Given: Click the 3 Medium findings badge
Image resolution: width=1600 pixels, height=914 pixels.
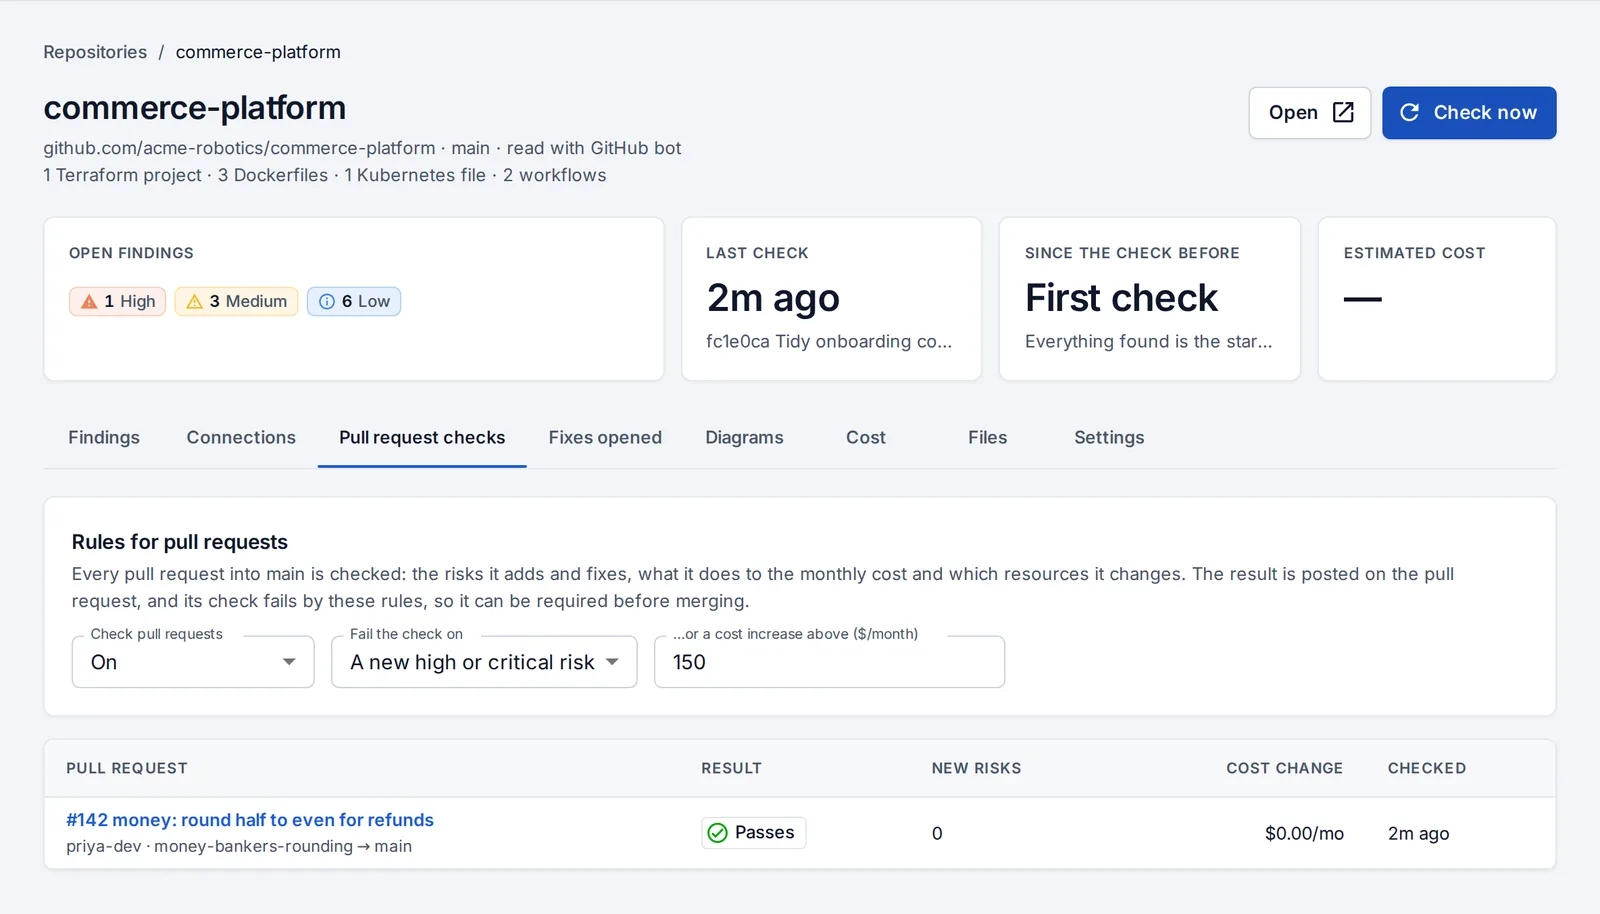Looking at the screenshot, I should point(237,301).
